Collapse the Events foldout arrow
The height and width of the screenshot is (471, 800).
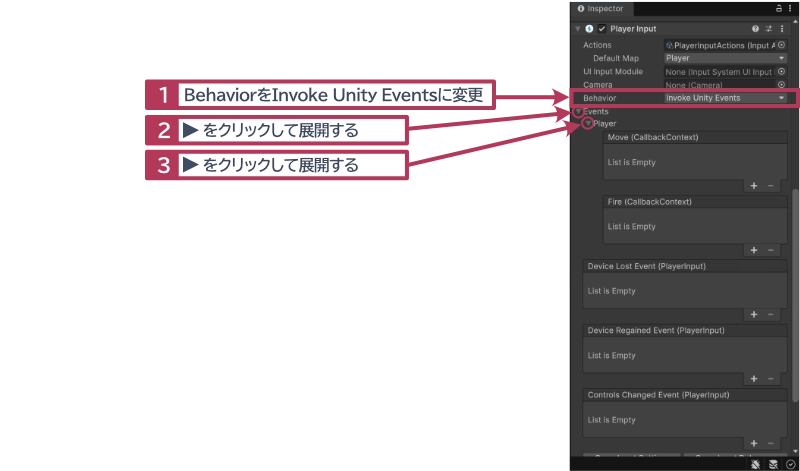click(x=577, y=112)
